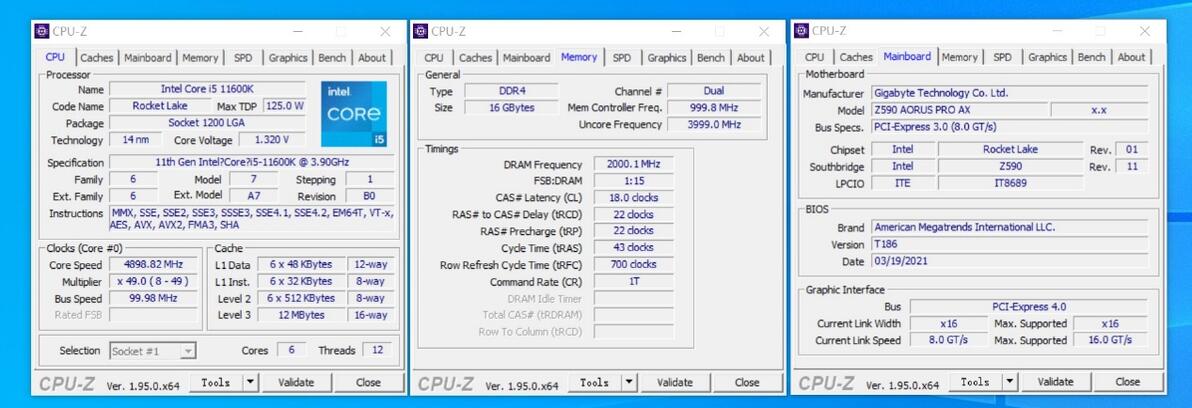Open the Memory tab in the Mainboard window

(x=959, y=58)
